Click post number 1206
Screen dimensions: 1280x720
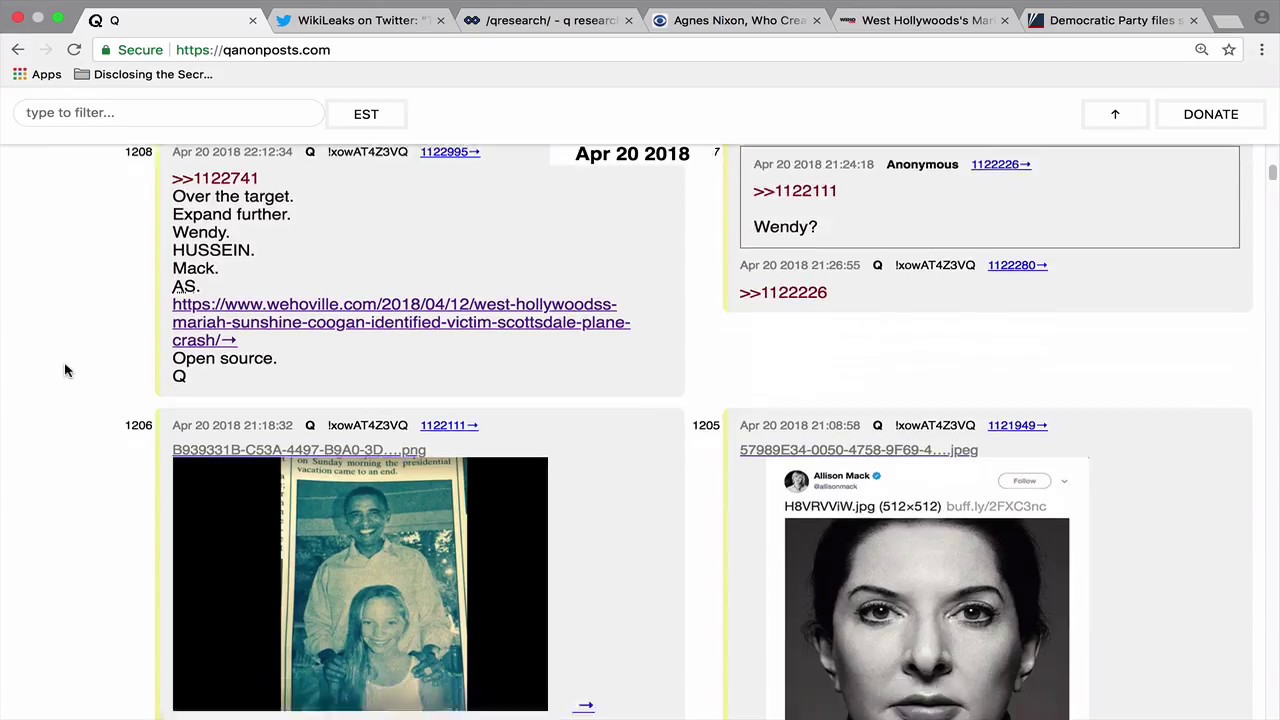pyautogui.click(x=138, y=425)
